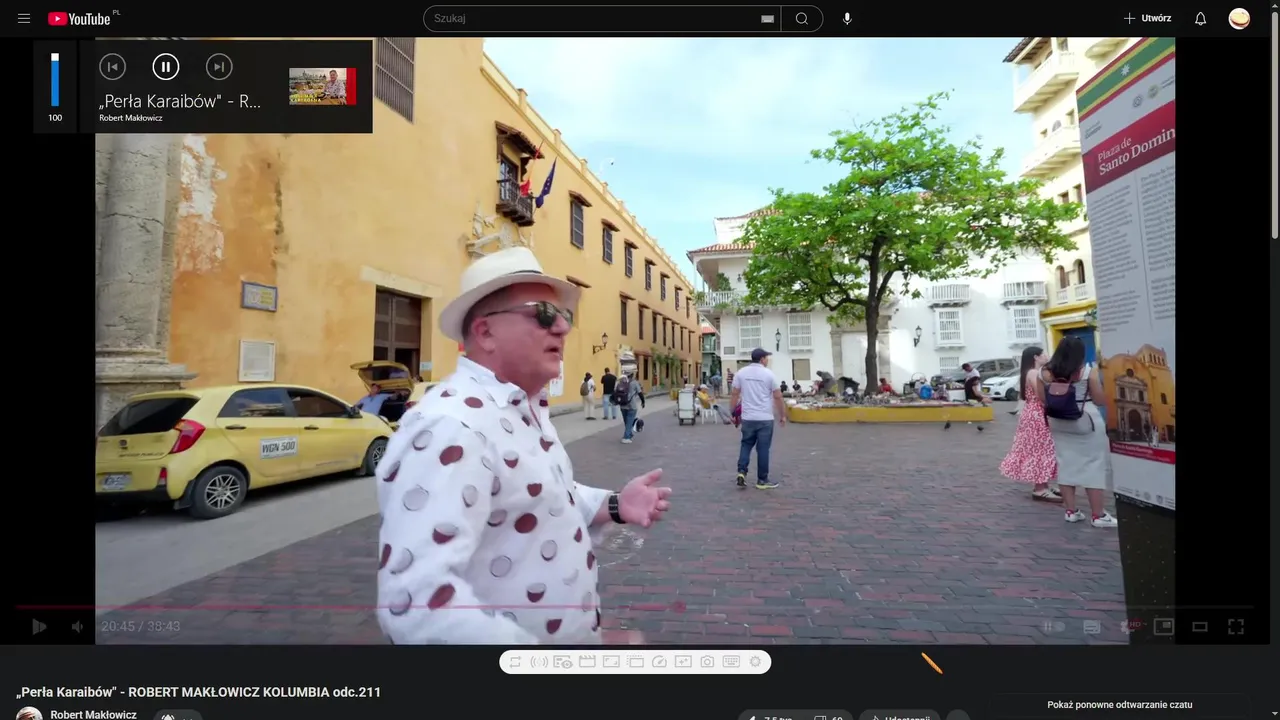Click the video frame to pause
The width and height of the screenshot is (1280, 720).
click(x=636, y=340)
